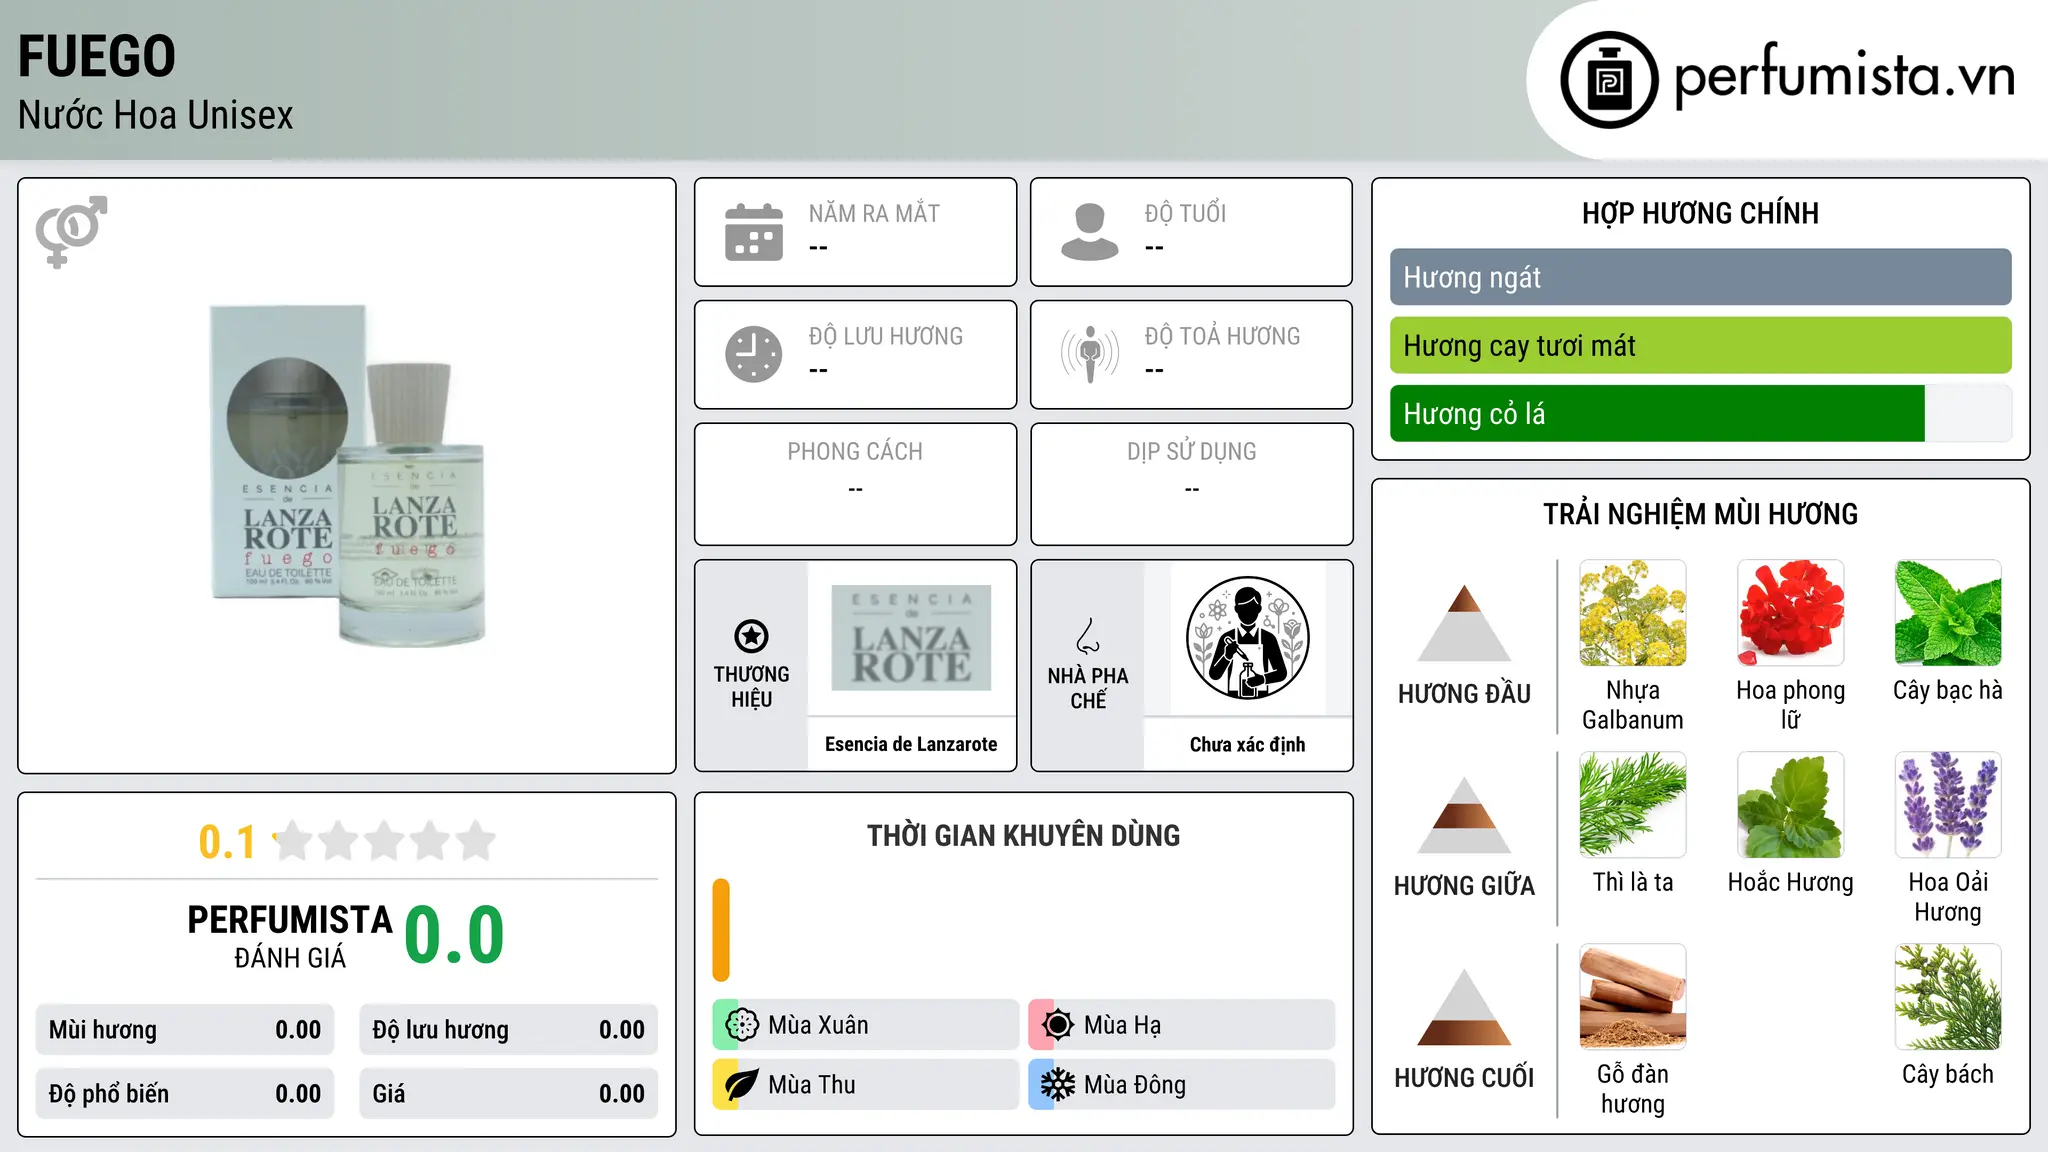Select the Hương cay tươi mát accord bar

coord(1700,345)
